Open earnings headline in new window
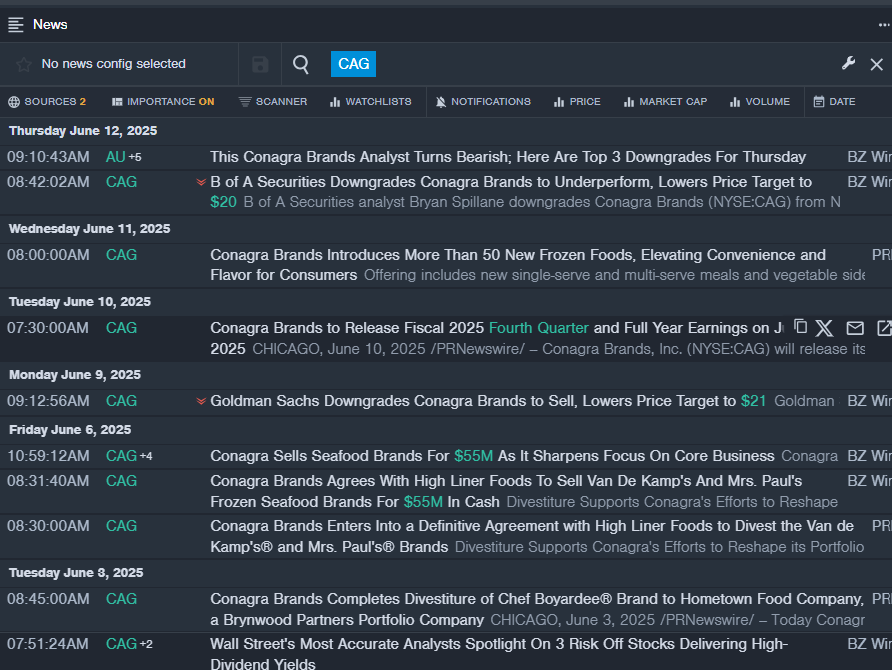This screenshot has height=670, width=892. click(x=885, y=328)
